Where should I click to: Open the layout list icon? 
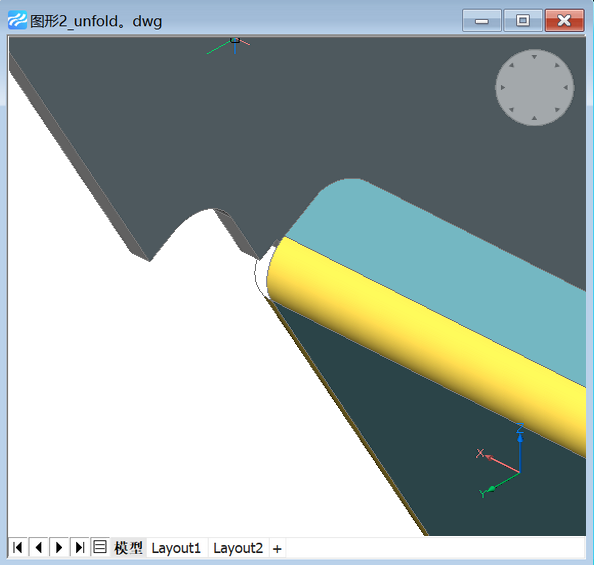(100, 547)
